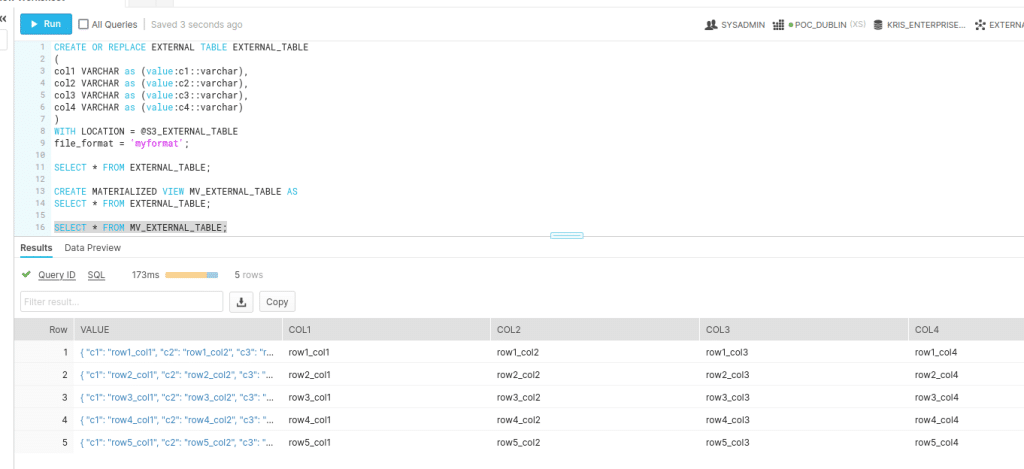Image resolution: width=1024 pixels, height=469 pixels.
Task: Click the Filter result input field
Action: [121, 301]
